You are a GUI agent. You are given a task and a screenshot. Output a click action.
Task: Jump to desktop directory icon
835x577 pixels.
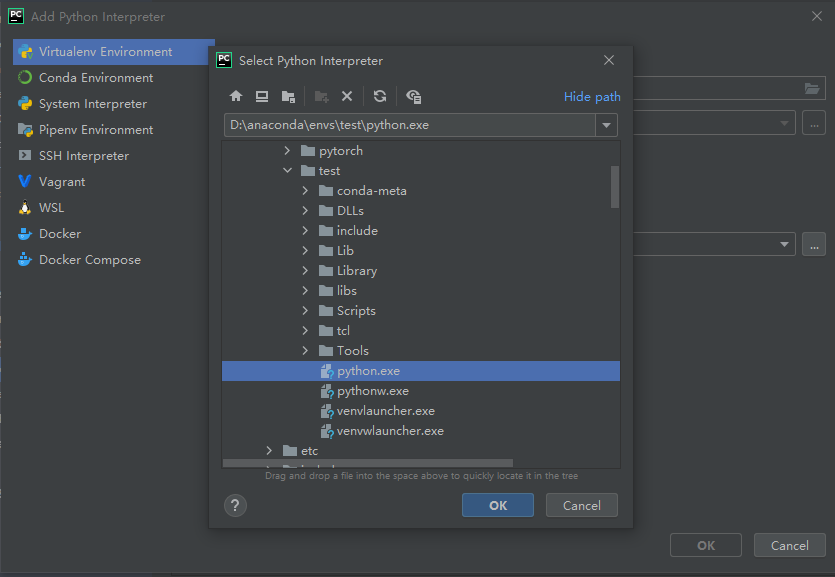tap(261, 96)
